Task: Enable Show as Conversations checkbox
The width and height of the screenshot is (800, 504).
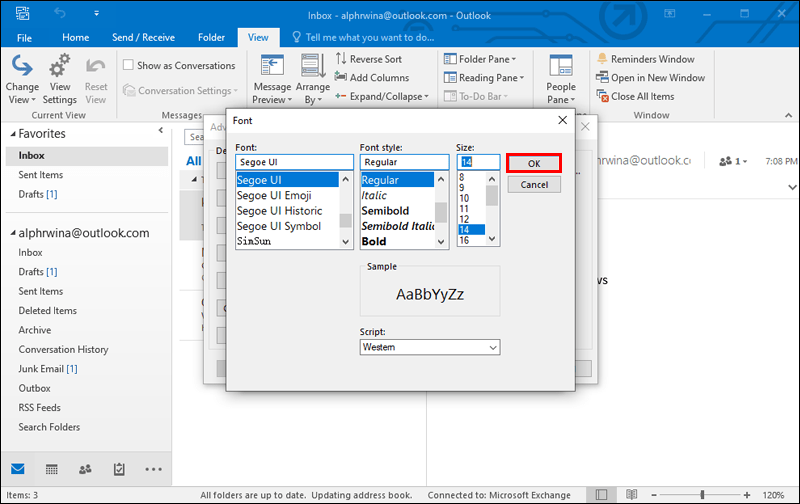Action: [129, 65]
